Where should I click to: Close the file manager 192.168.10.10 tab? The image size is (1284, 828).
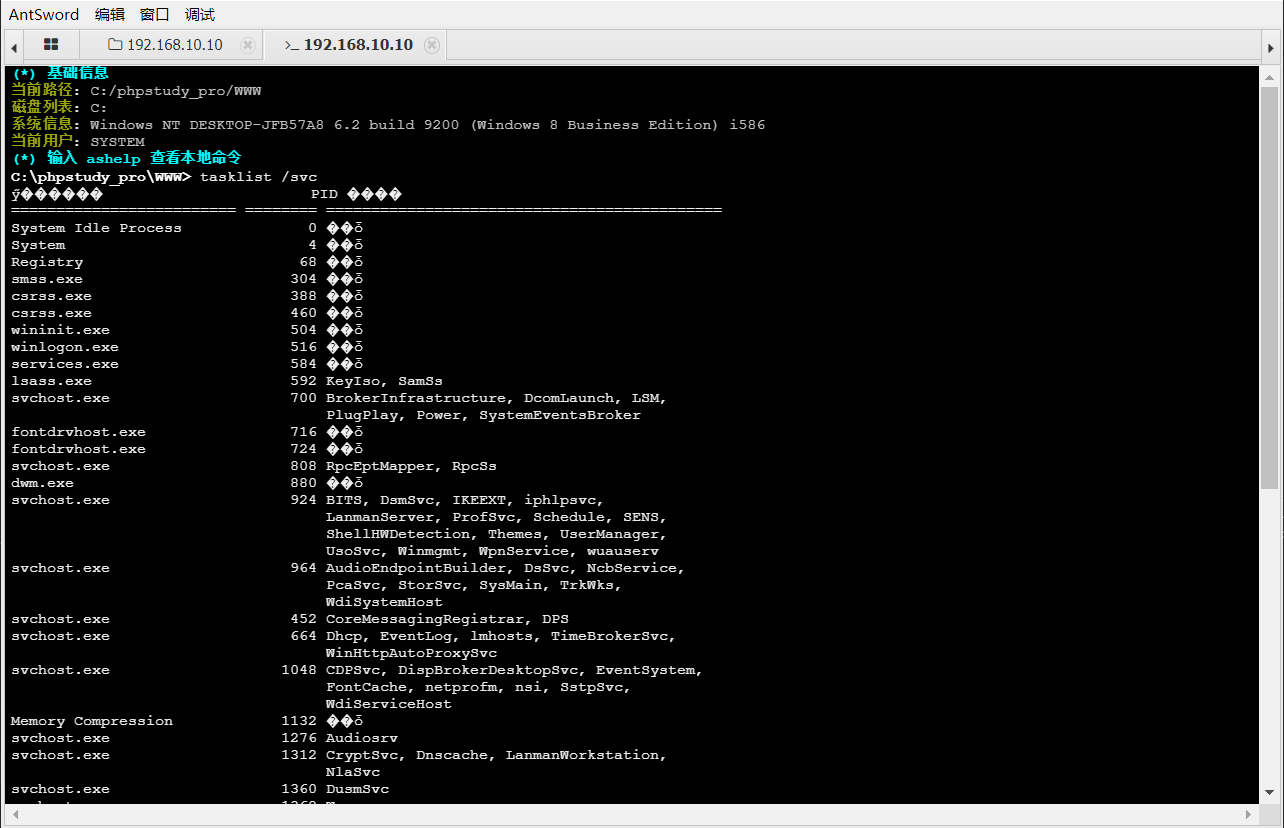pyautogui.click(x=247, y=45)
